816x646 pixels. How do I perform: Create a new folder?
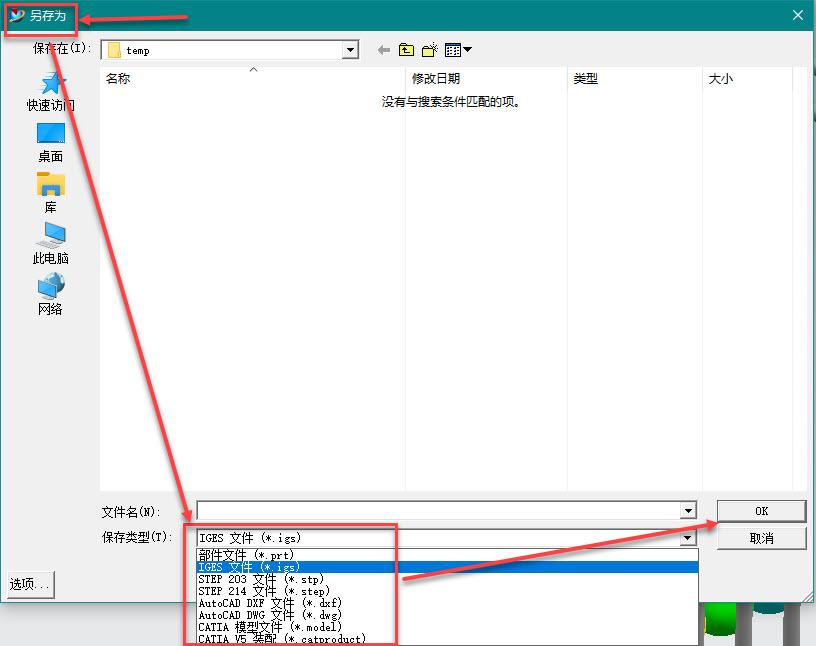pos(429,48)
